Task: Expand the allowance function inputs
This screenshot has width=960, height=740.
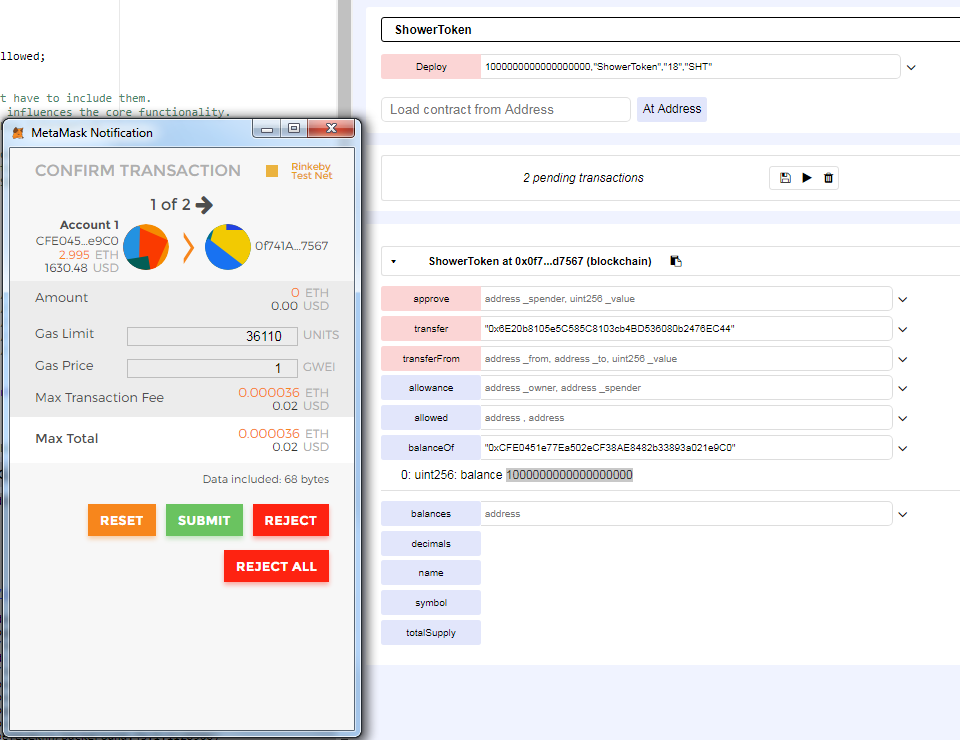Action: point(902,389)
